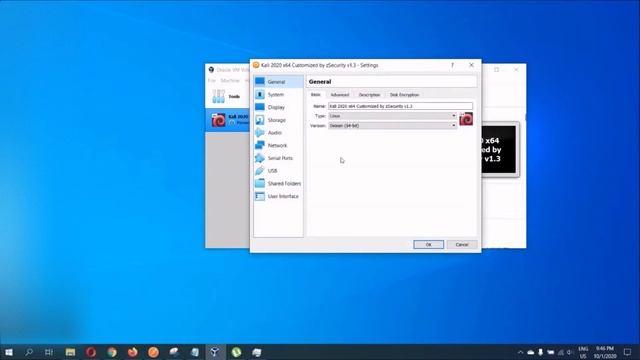Click the Cancel button
Viewport: 640px width, 360px height.
point(462,244)
